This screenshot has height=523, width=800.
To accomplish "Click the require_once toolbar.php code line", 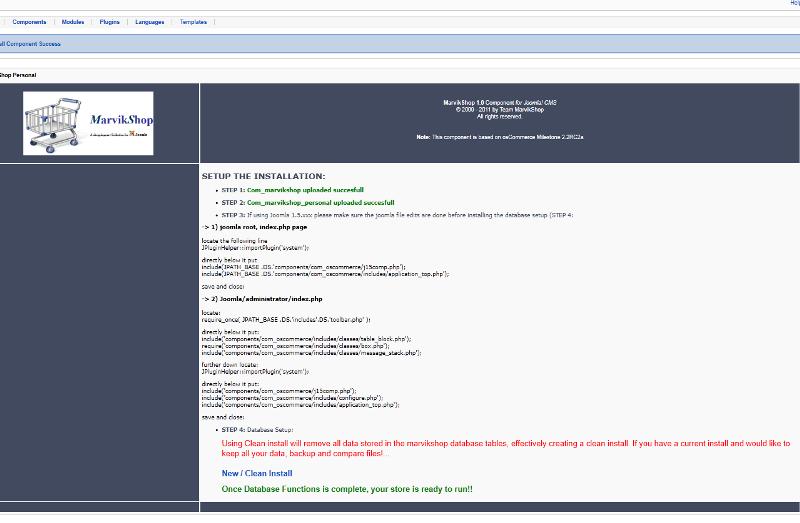I will (x=286, y=320).
